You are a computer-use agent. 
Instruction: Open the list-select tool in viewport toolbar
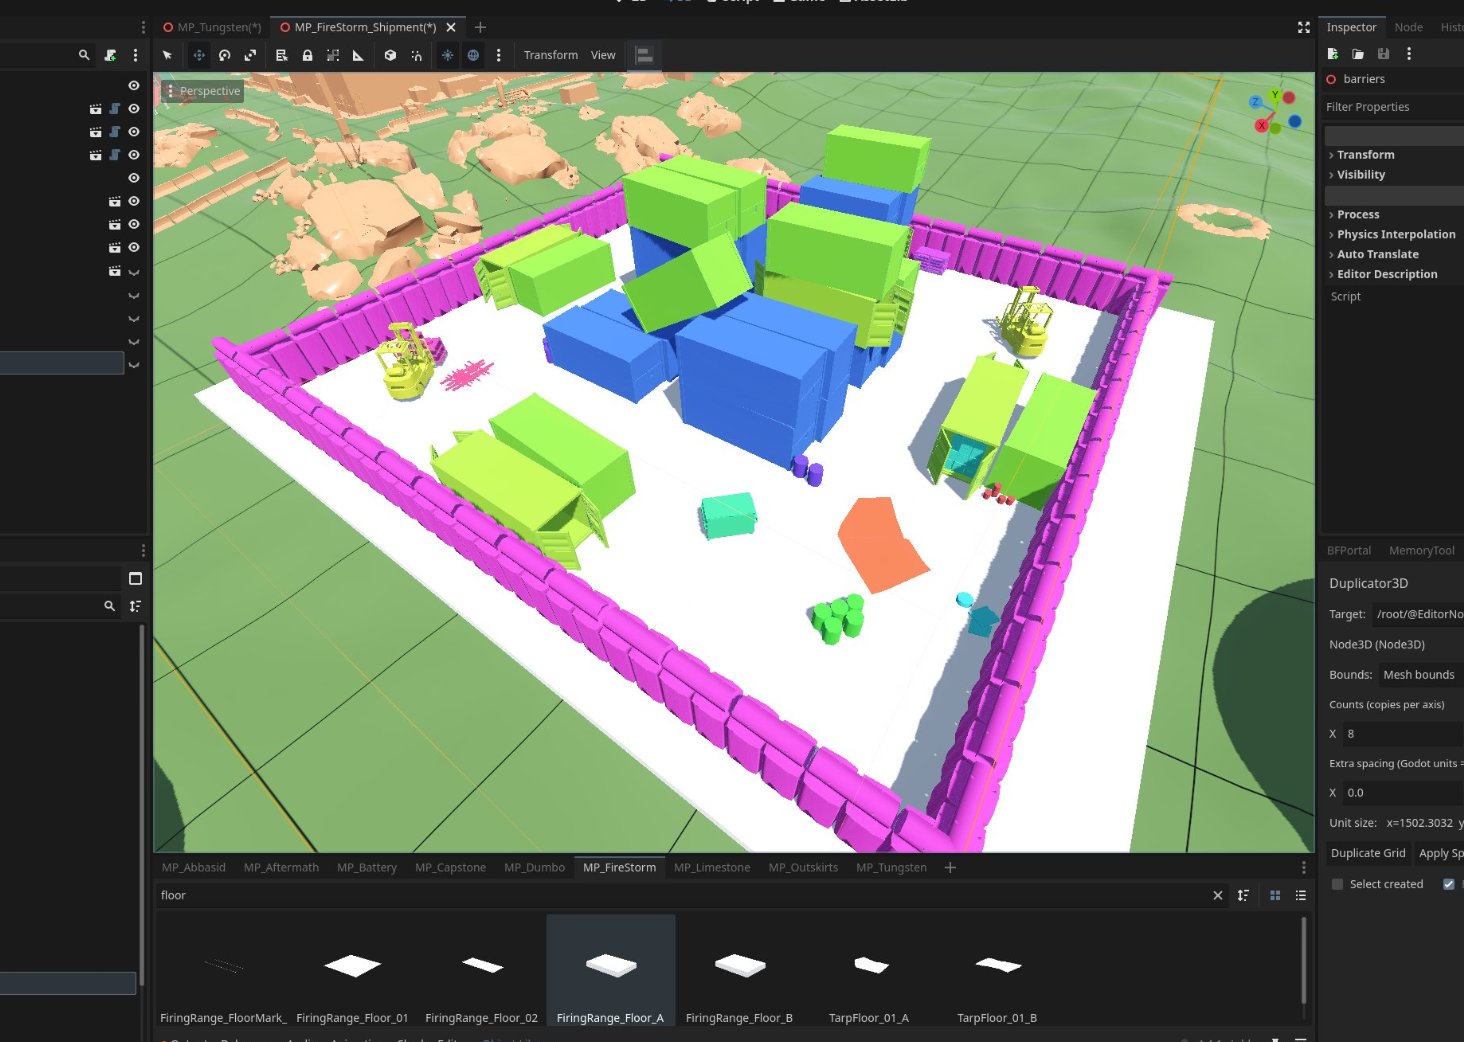(x=281, y=55)
